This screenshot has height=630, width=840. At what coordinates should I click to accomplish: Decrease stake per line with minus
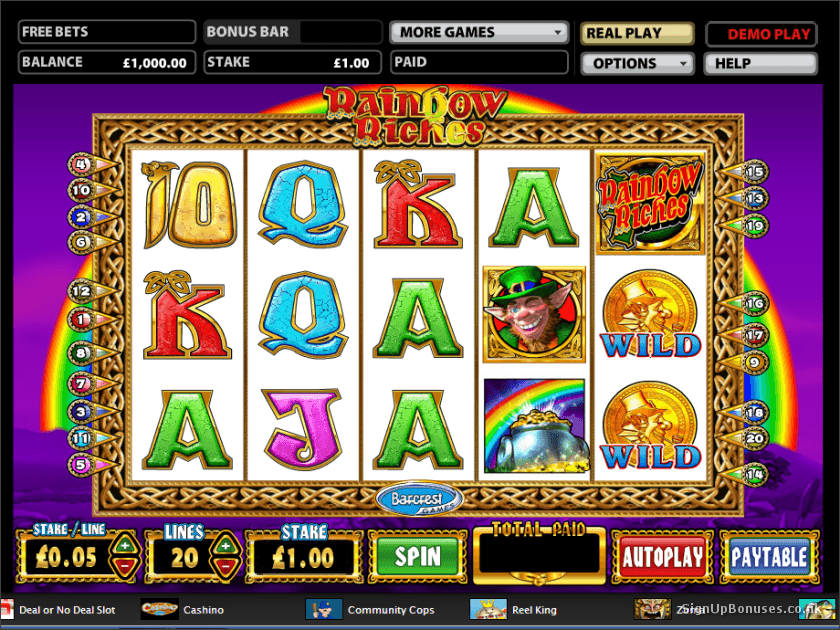[x=125, y=566]
